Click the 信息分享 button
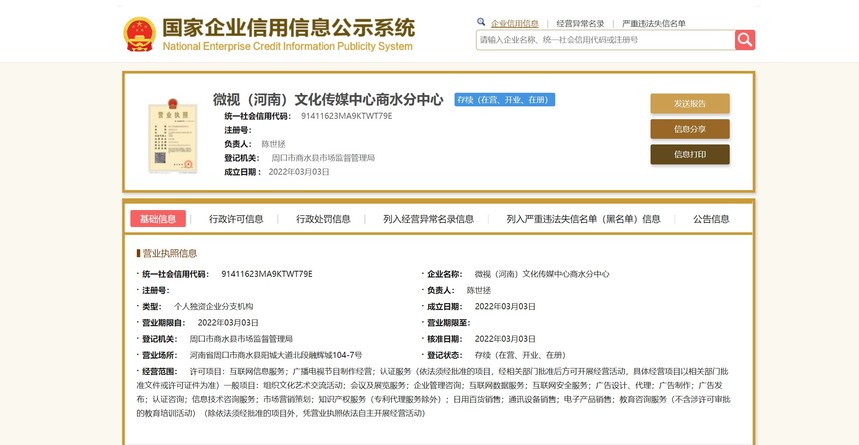This screenshot has height=445, width=859. coord(690,129)
